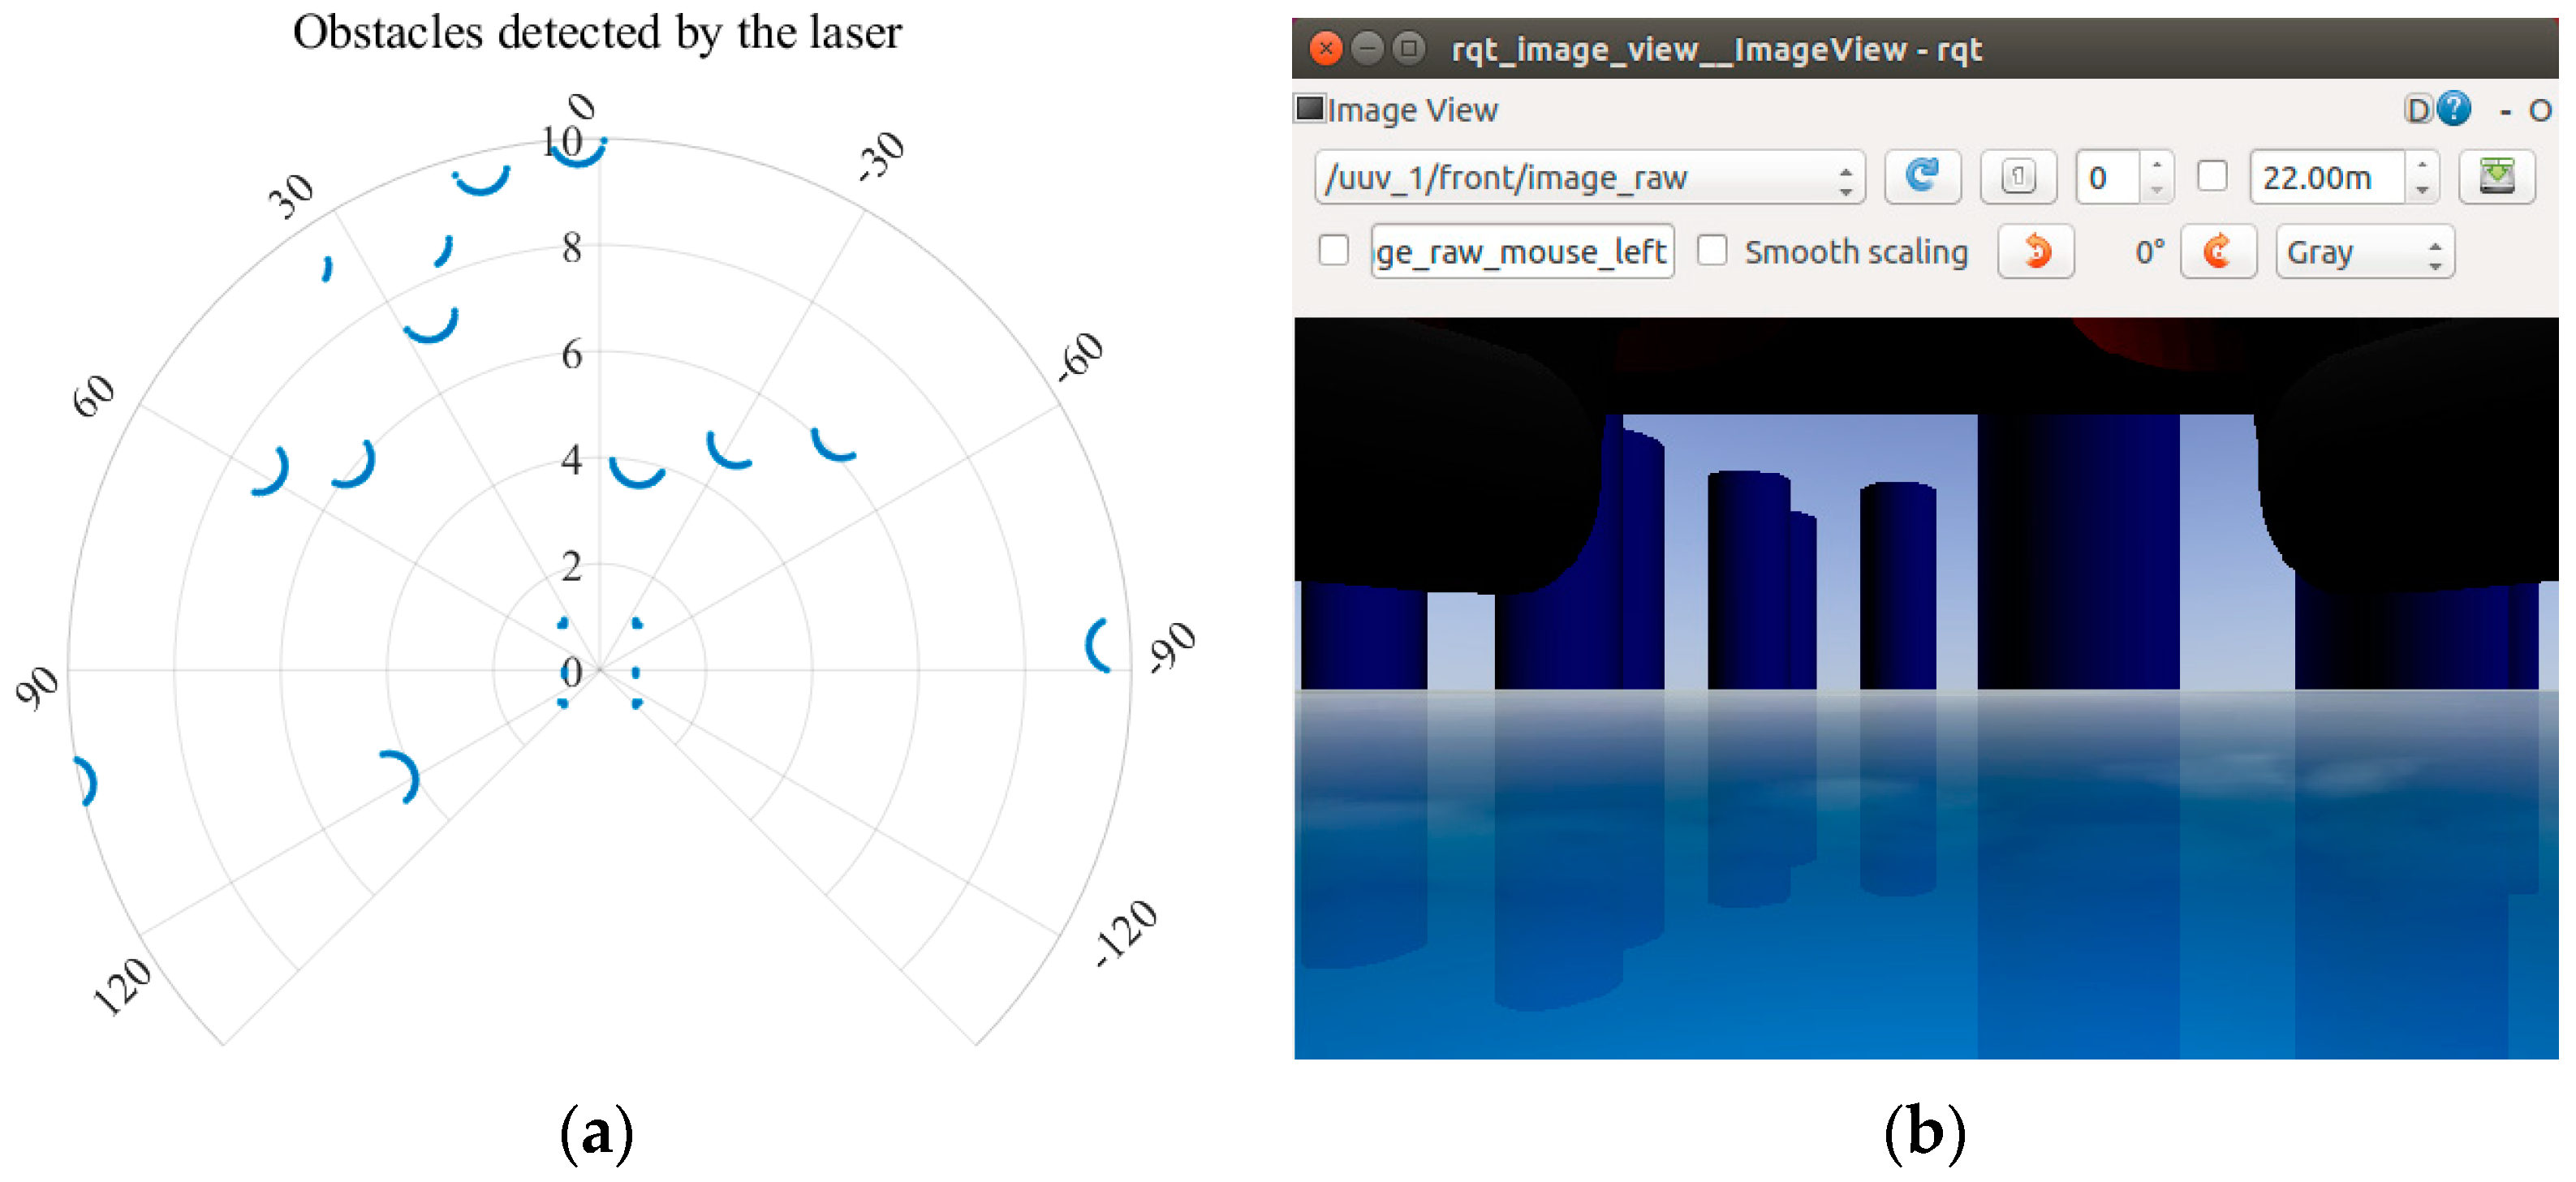Enable mouse click publishing checkbox
2576x1182 pixels.
[1333, 250]
